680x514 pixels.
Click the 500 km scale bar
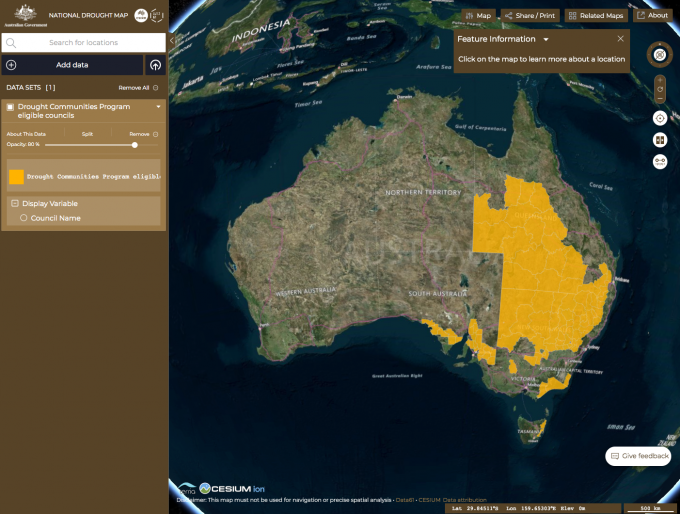[x=651, y=508]
